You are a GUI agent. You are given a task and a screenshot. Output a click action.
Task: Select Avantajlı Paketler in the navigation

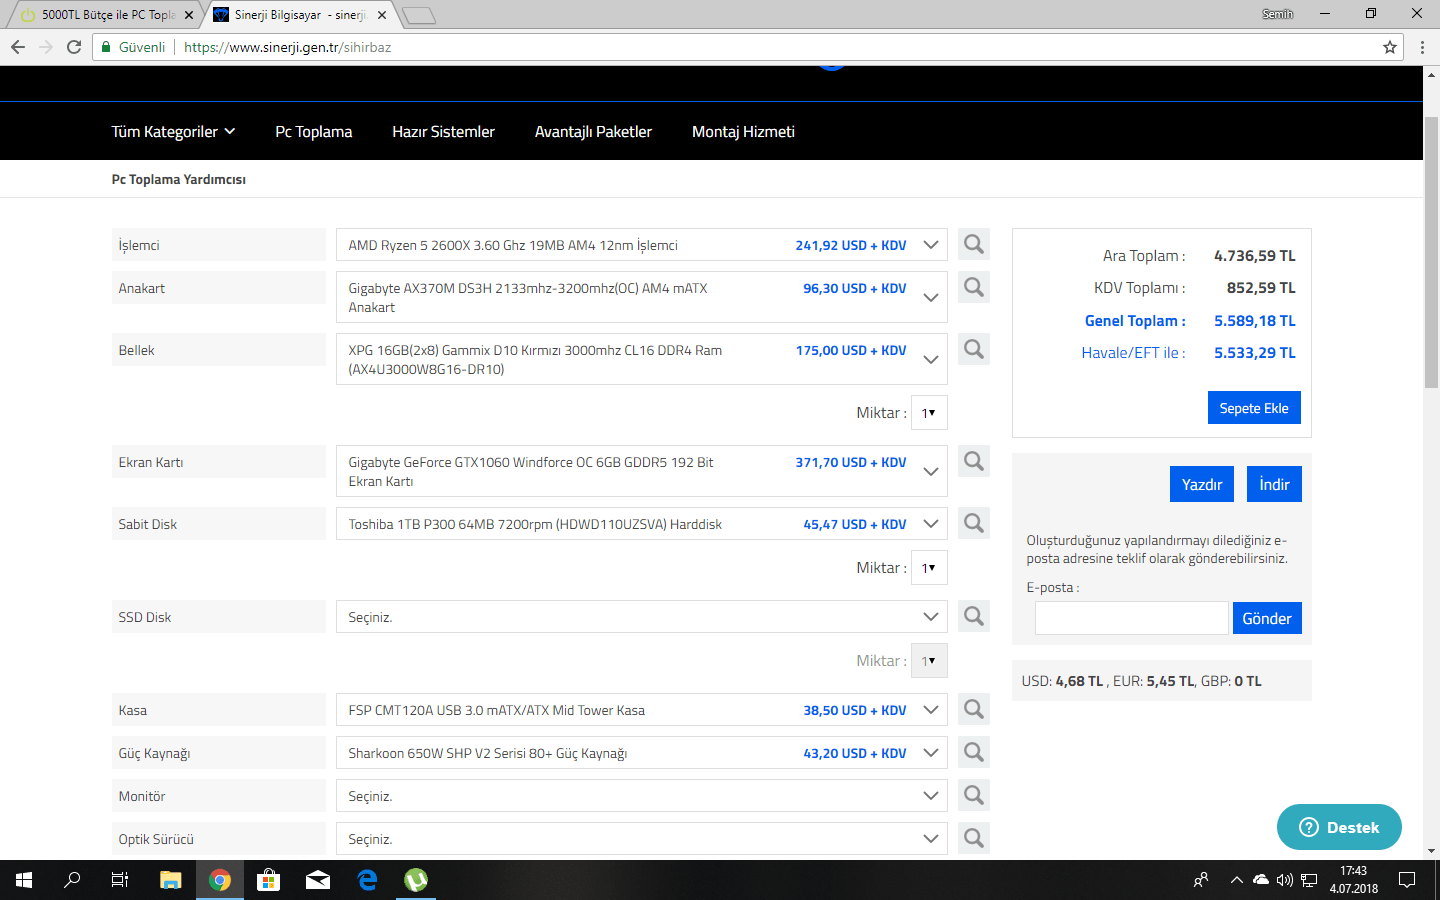coord(593,131)
